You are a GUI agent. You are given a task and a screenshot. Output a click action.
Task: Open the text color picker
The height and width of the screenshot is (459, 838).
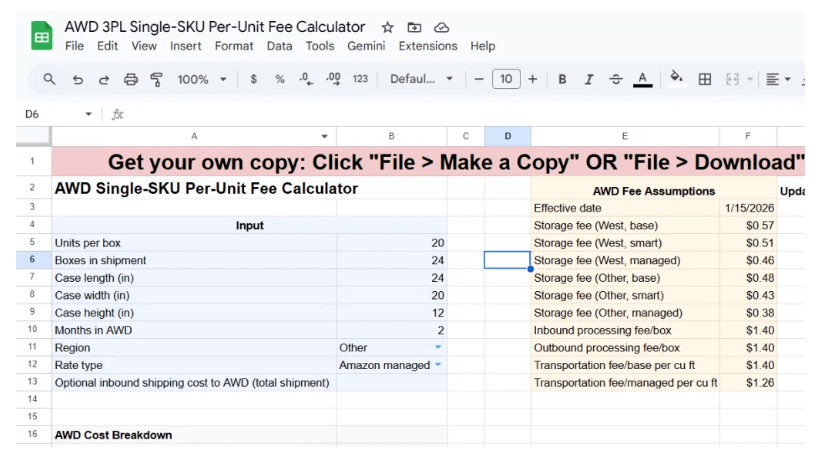pos(643,79)
